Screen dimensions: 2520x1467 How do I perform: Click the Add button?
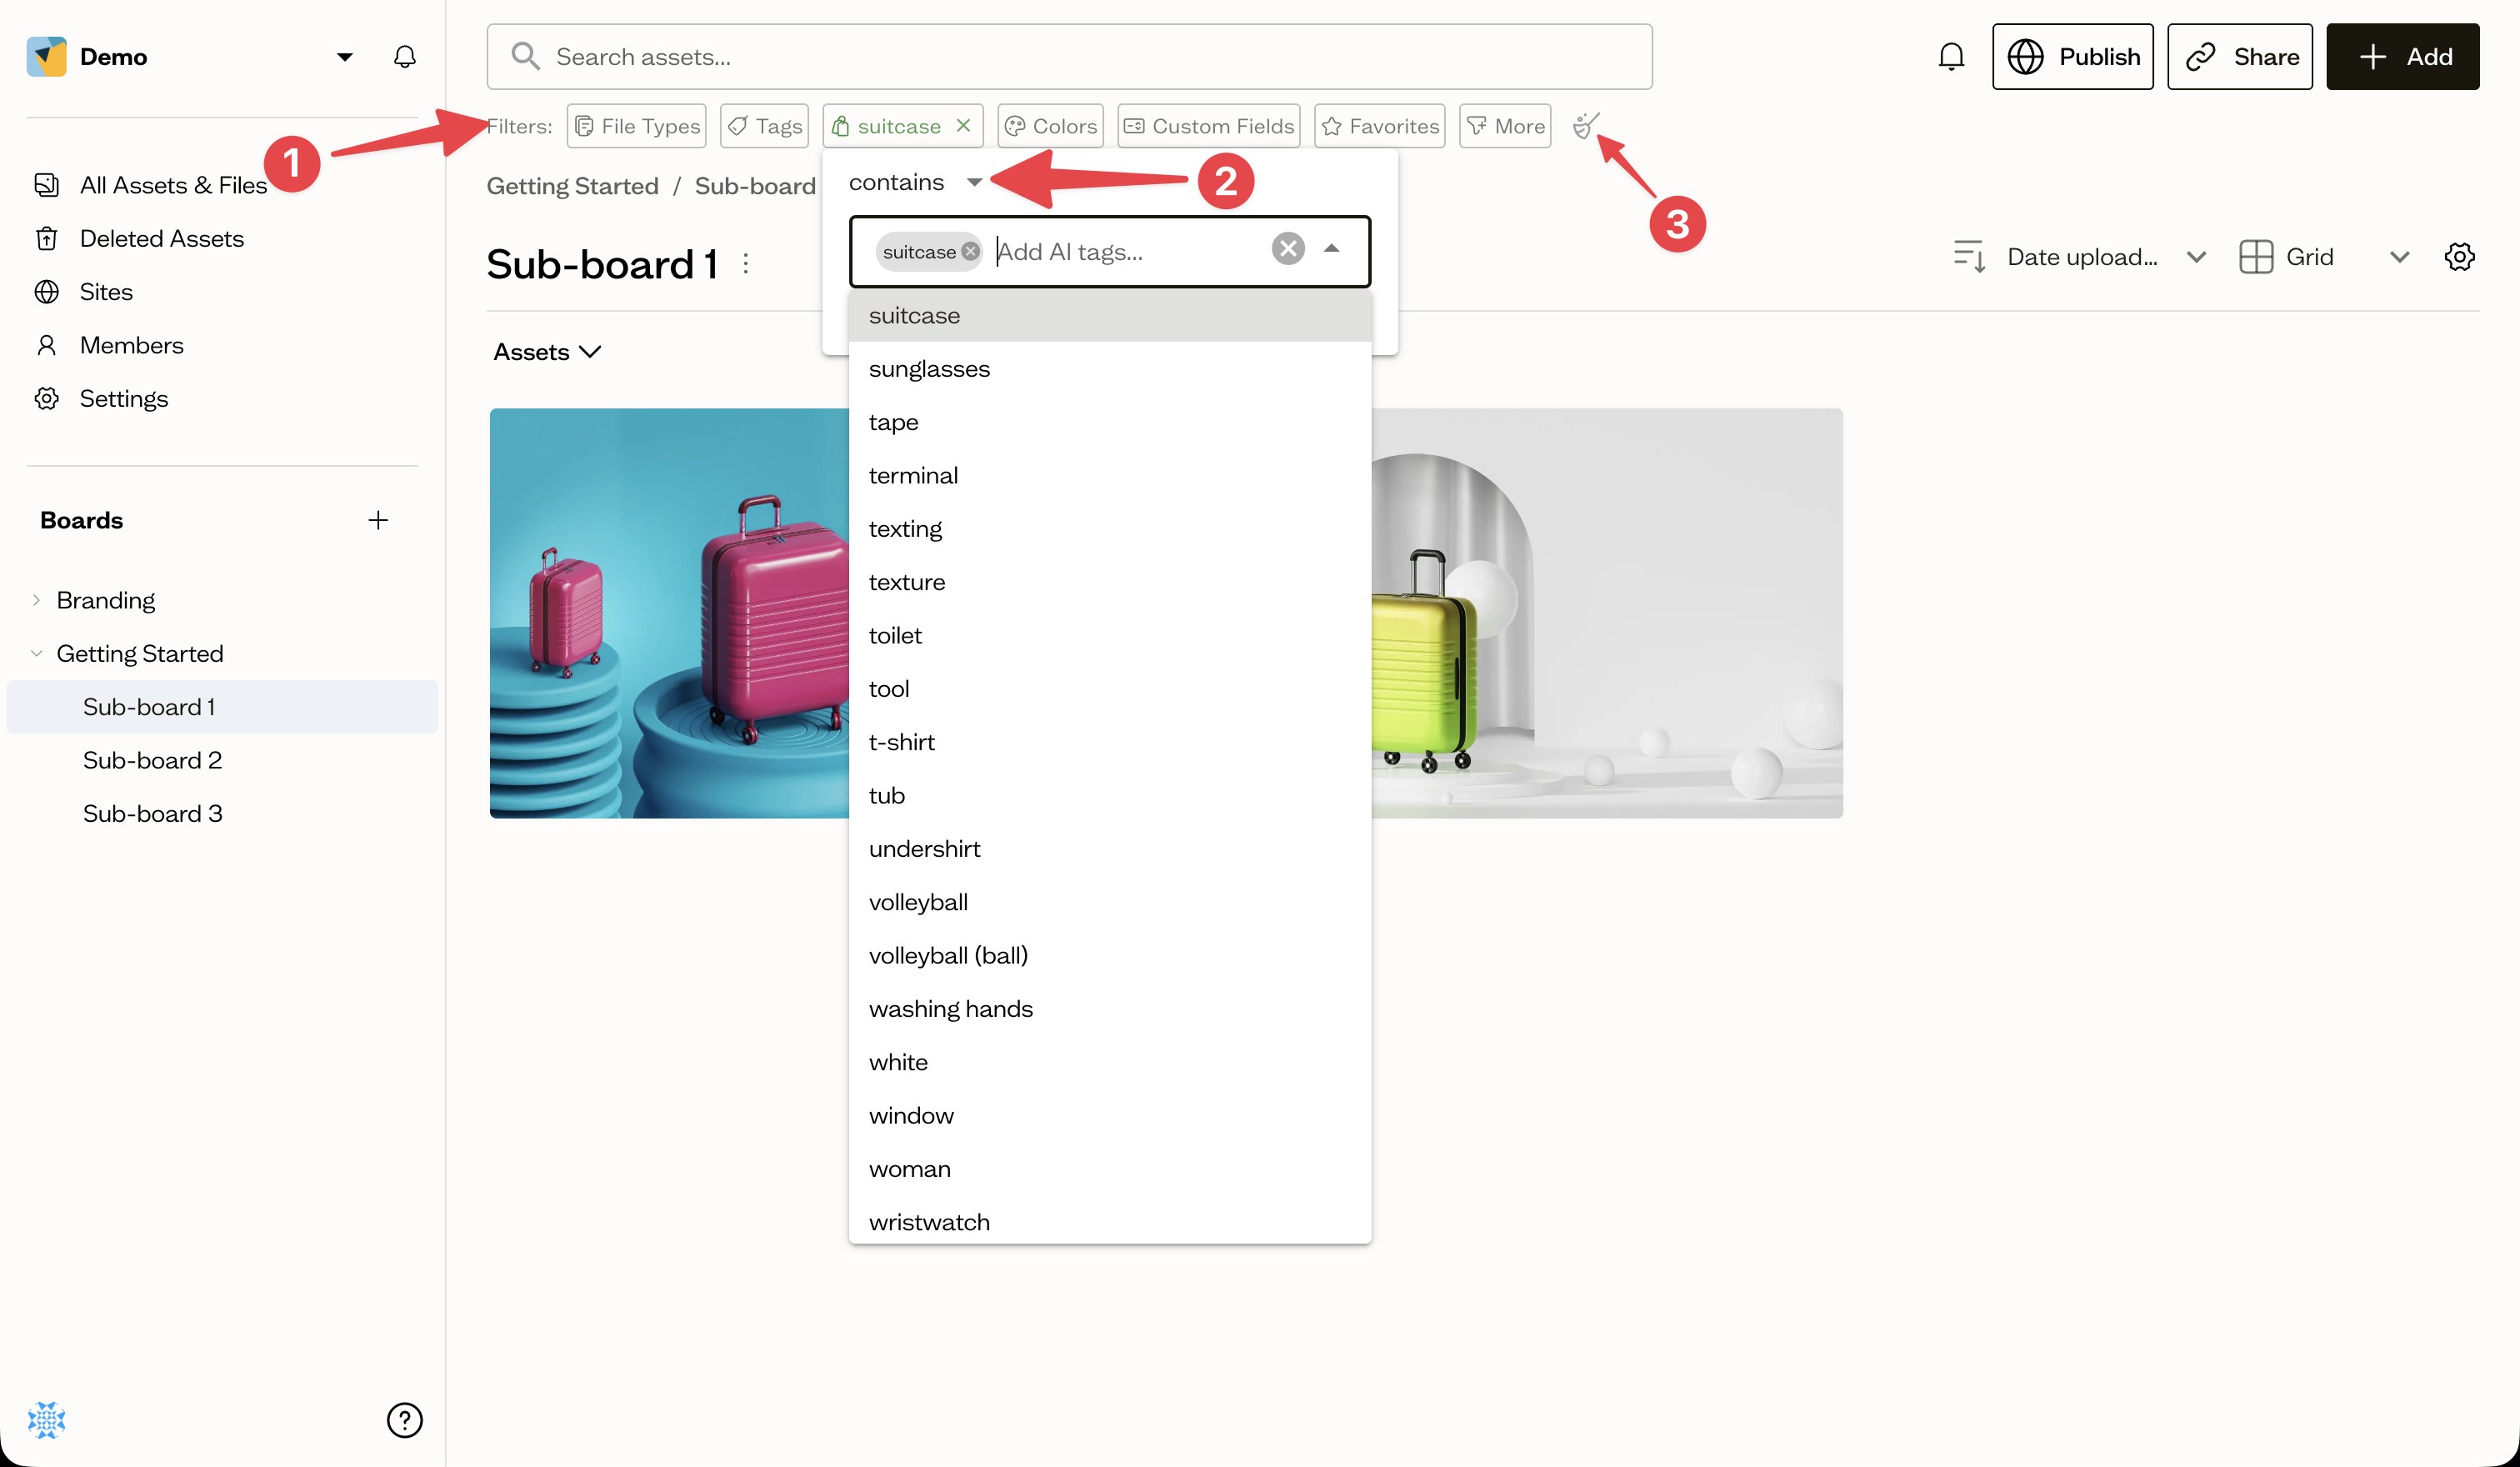[2402, 57]
